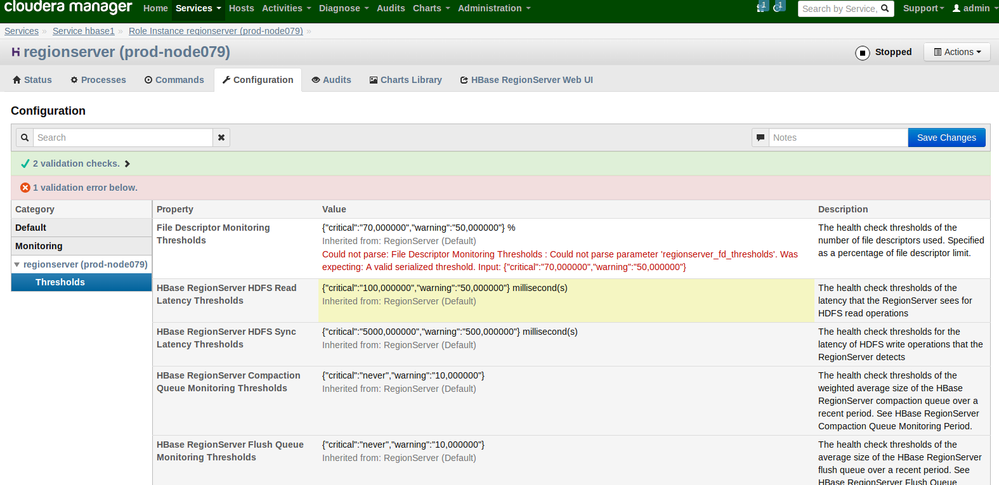Collapse the regionserver (prod-node079) category
999x485 pixels.
(17, 265)
